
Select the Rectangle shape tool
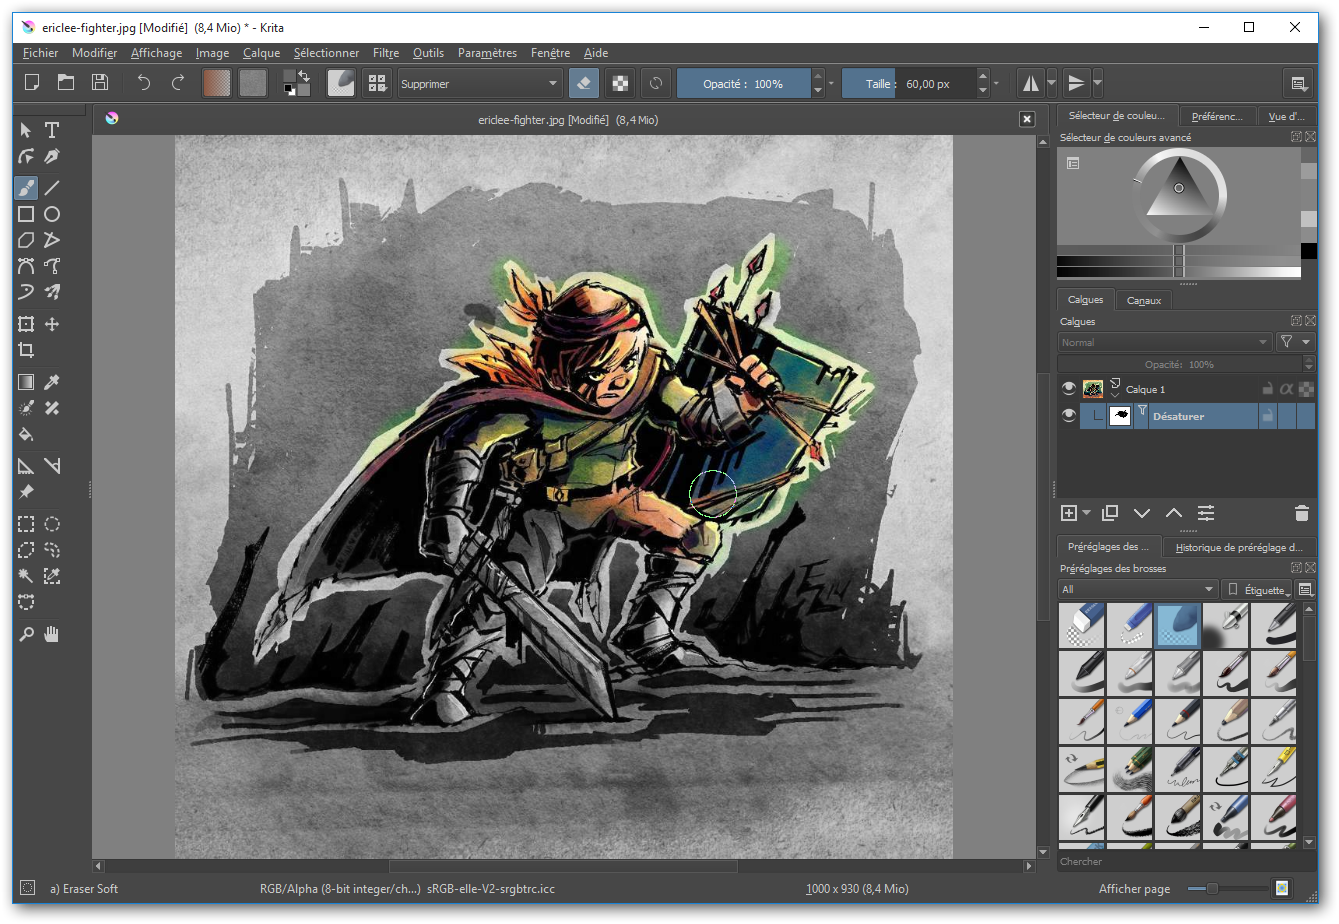26,214
